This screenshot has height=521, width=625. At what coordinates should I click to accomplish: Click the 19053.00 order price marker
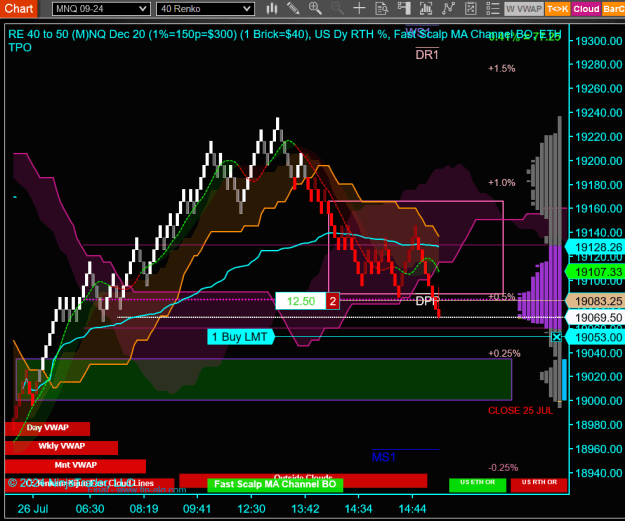pos(595,337)
